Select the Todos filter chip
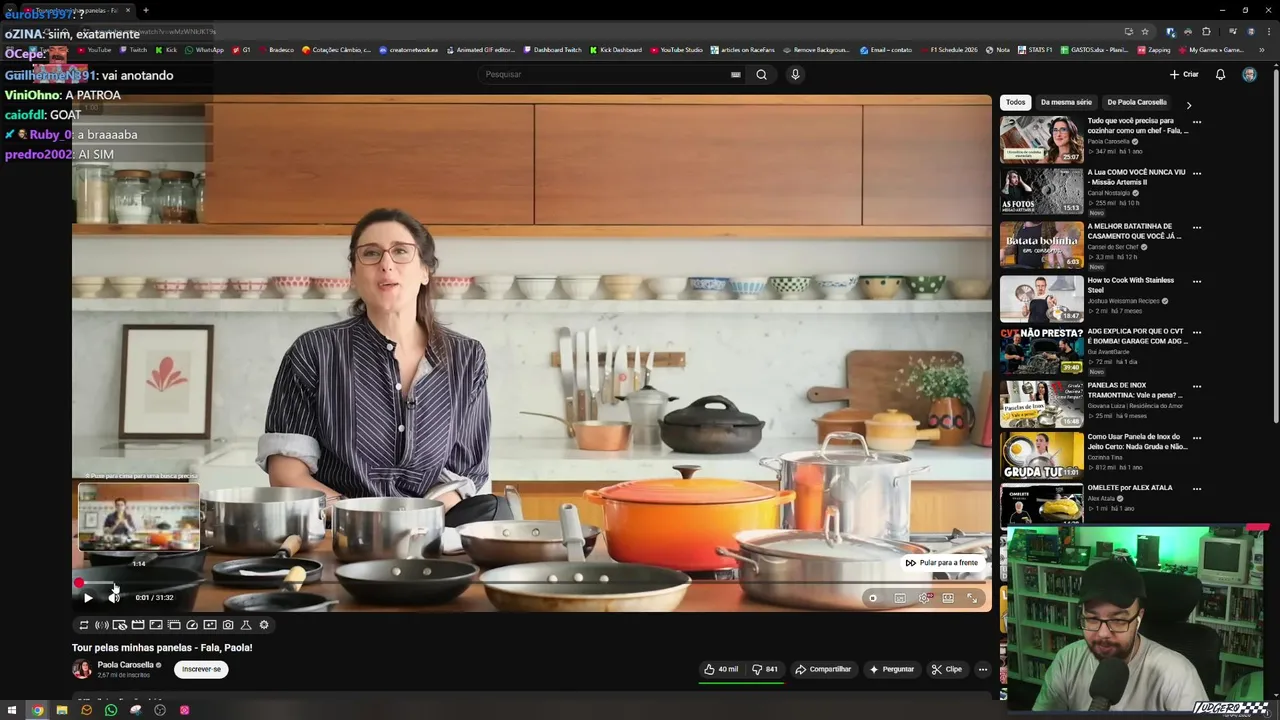Image resolution: width=1280 pixels, height=720 pixels. pos(1015,102)
